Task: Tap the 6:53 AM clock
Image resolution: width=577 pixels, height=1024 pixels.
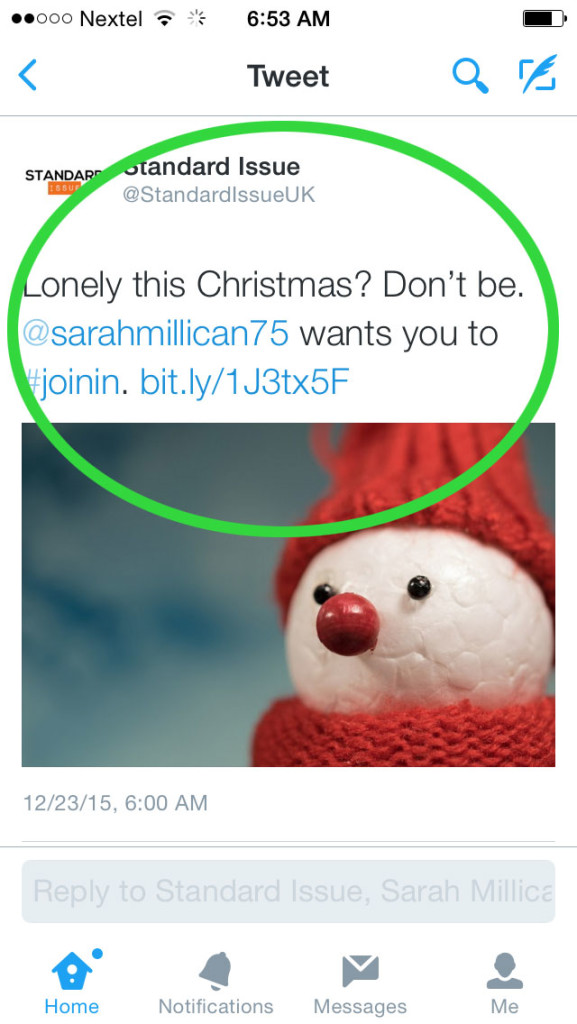Action: [x=288, y=18]
